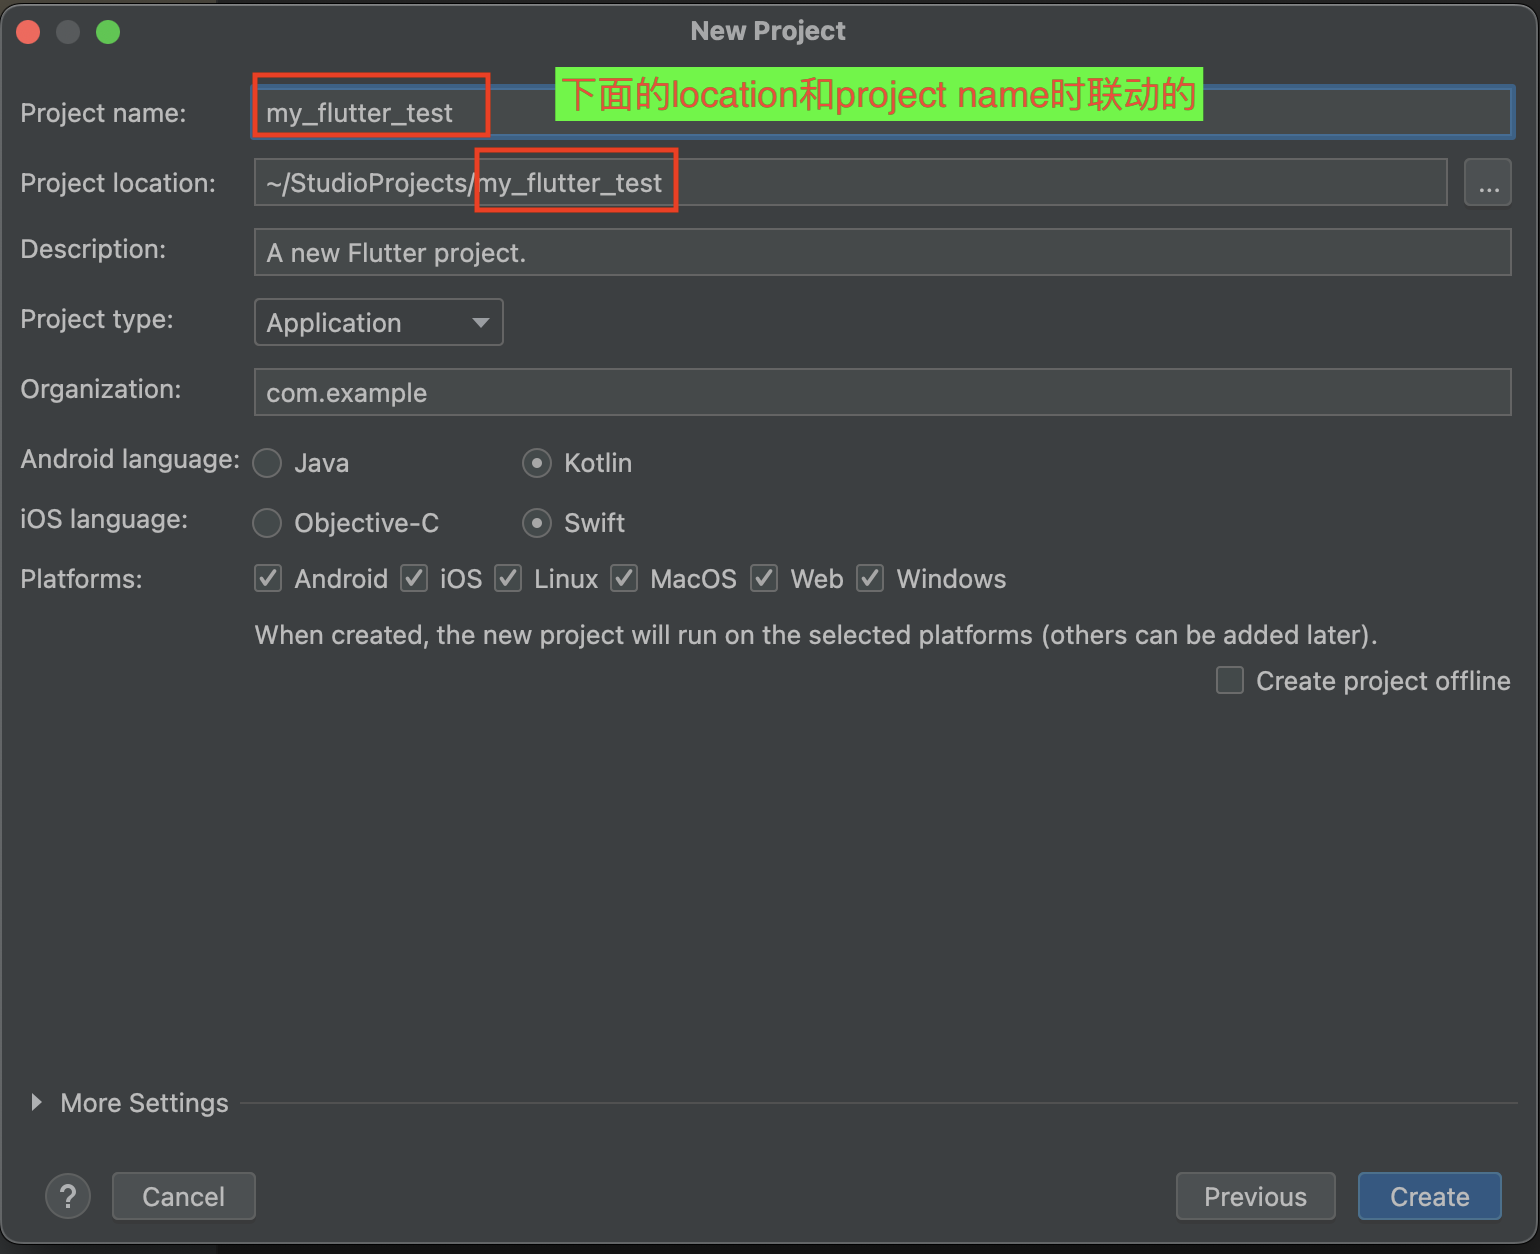Screen dimensions: 1540x1254
Task: Toggle the MacOS platform checkbox
Action: (624, 578)
